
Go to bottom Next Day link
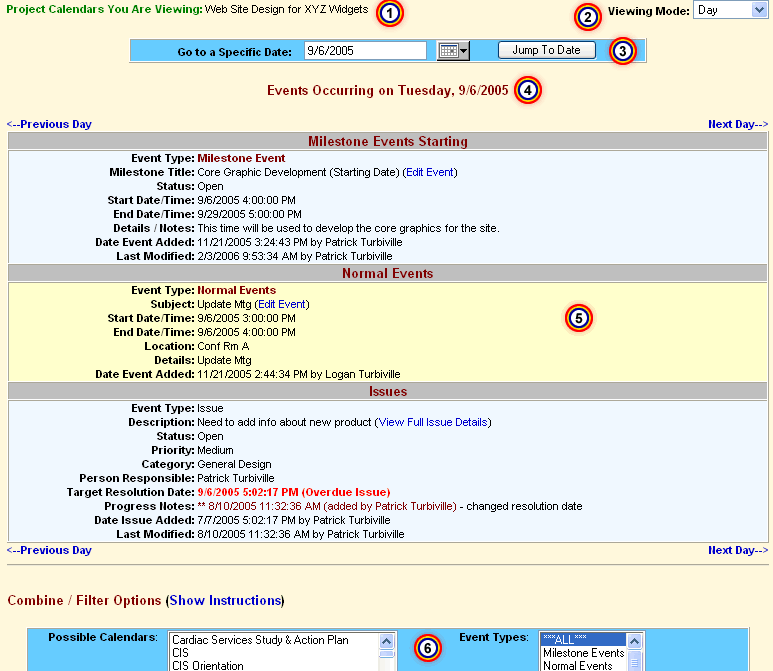point(738,550)
